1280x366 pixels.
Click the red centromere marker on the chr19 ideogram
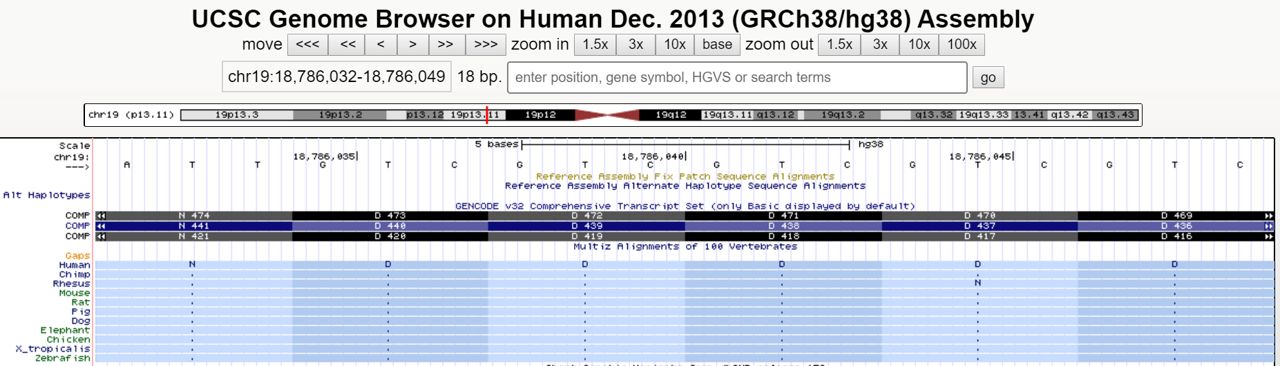pyautogui.click(x=607, y=115)
